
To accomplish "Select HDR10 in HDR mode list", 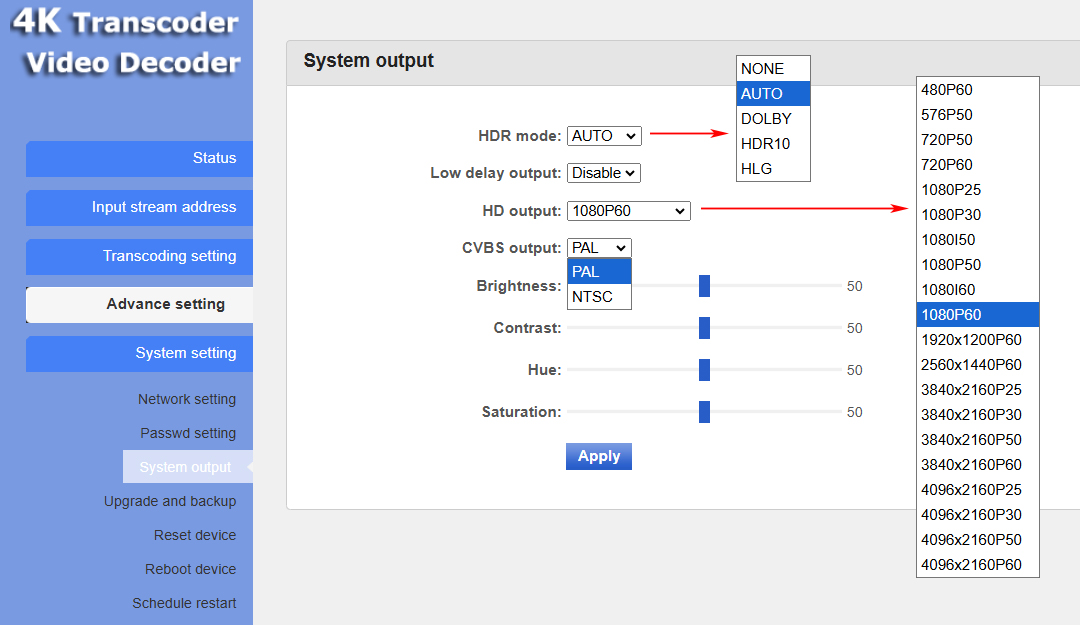I will point(773,144).
